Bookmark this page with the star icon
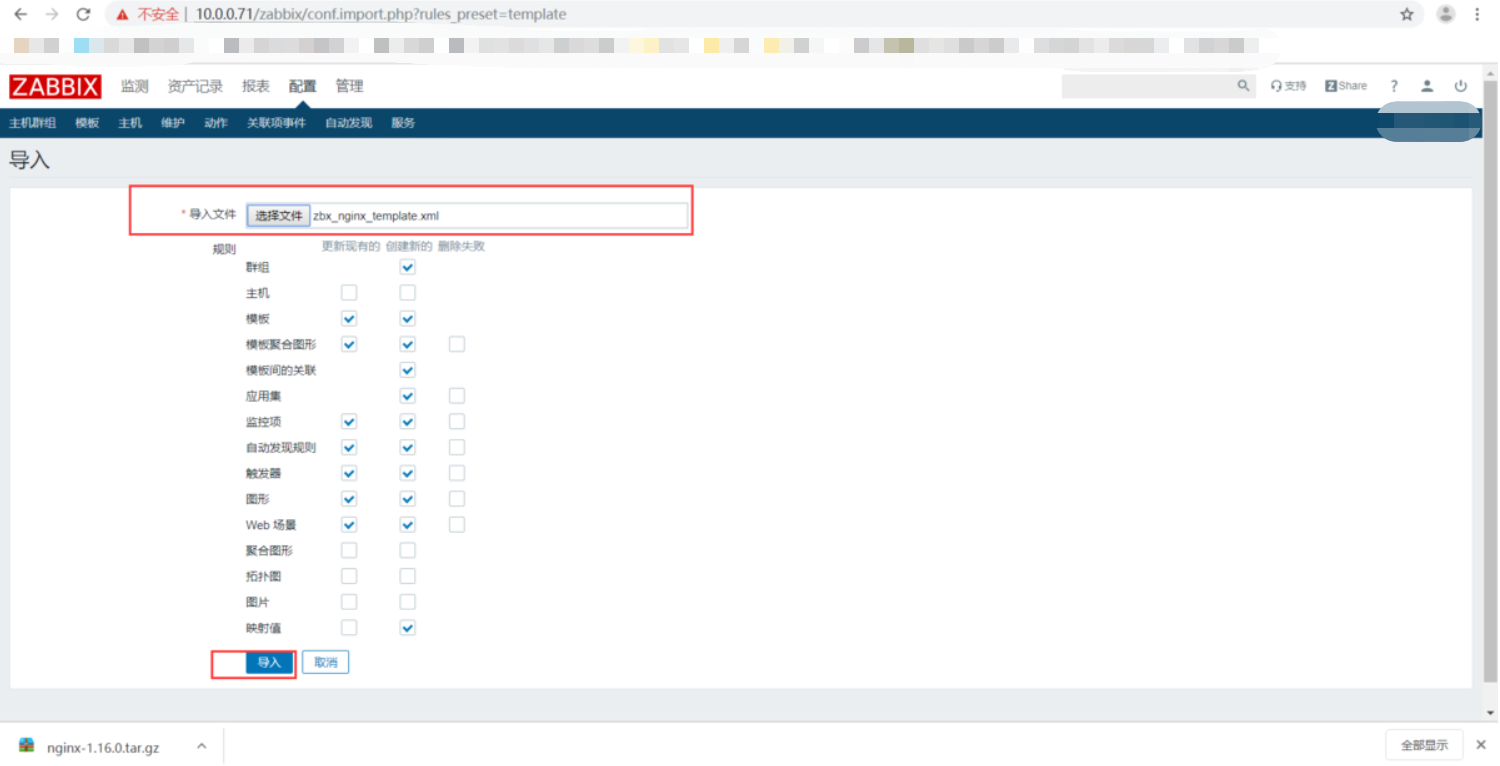Image resolution: width=1500 pixels, height=766 pixels. tap(1407, 15)
